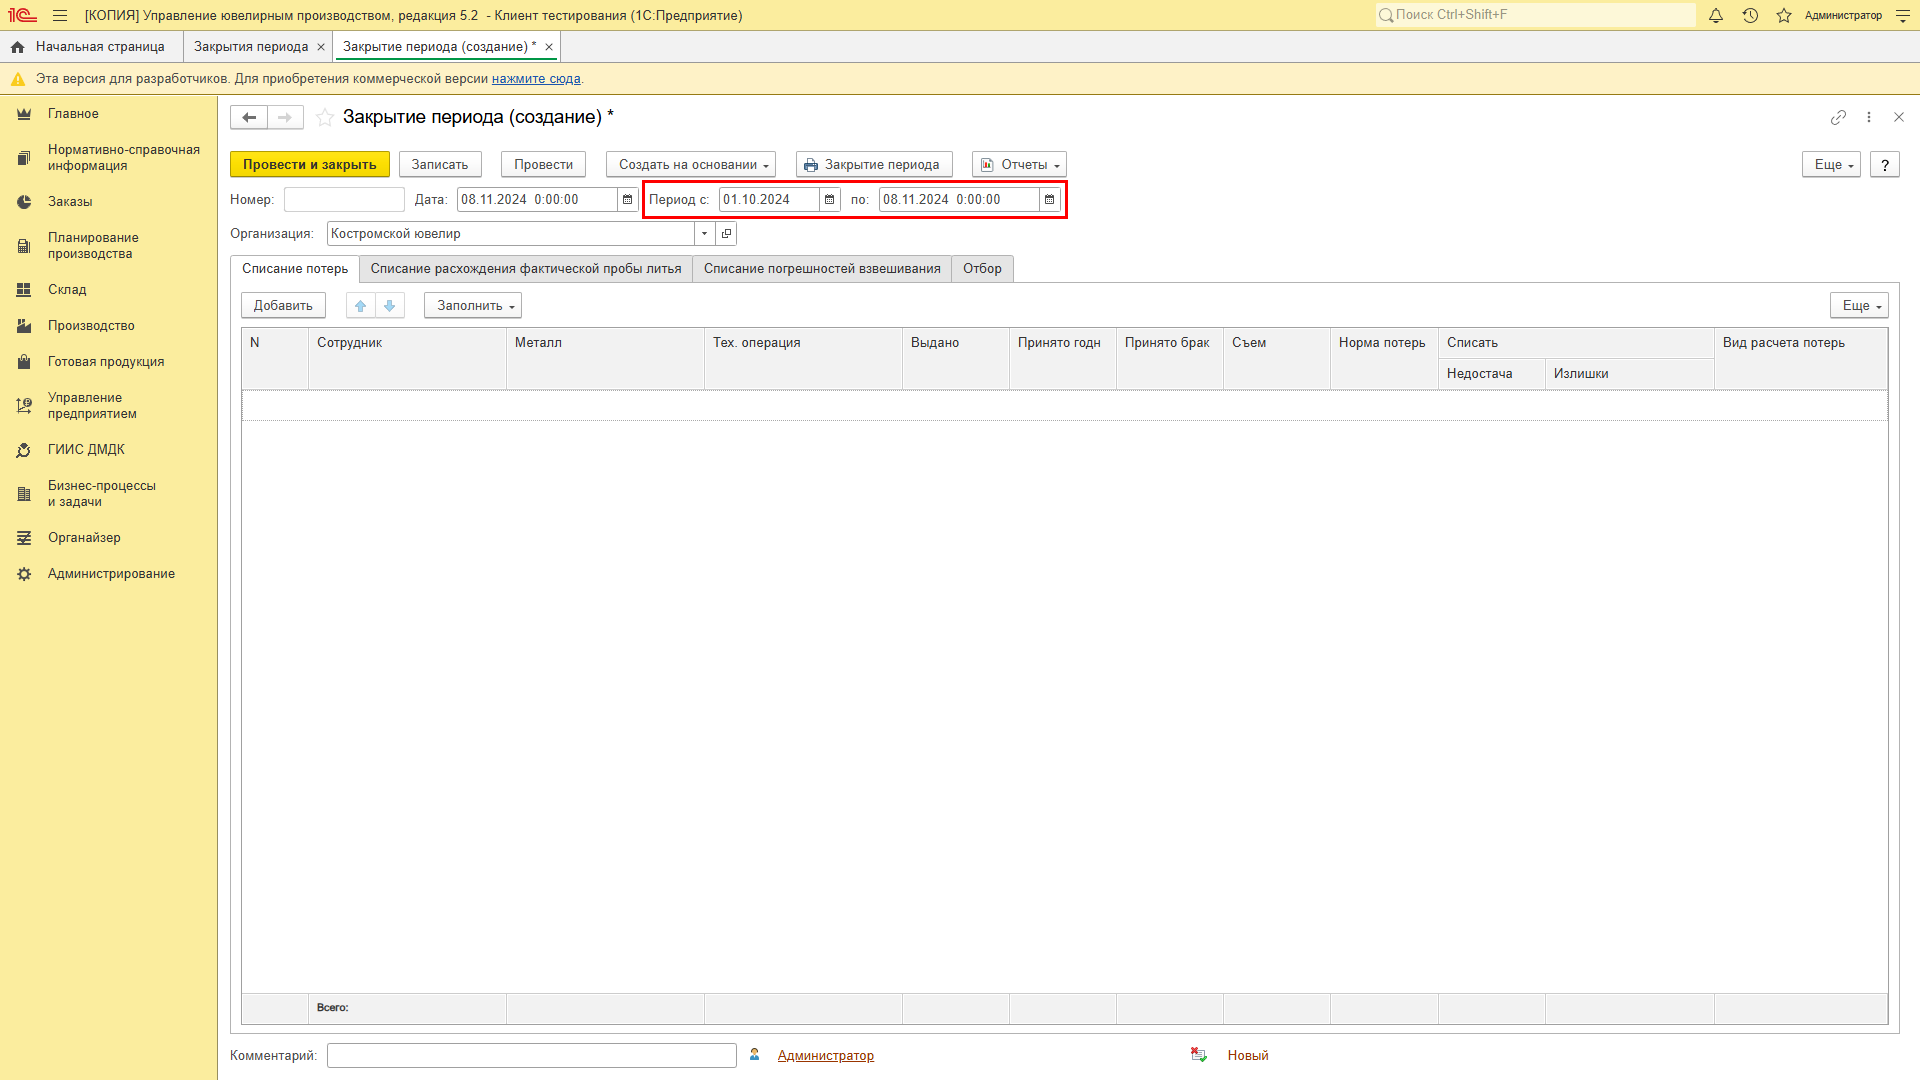Open history clock icon
The image size is (1920, 1080).
pos(1750,15)
